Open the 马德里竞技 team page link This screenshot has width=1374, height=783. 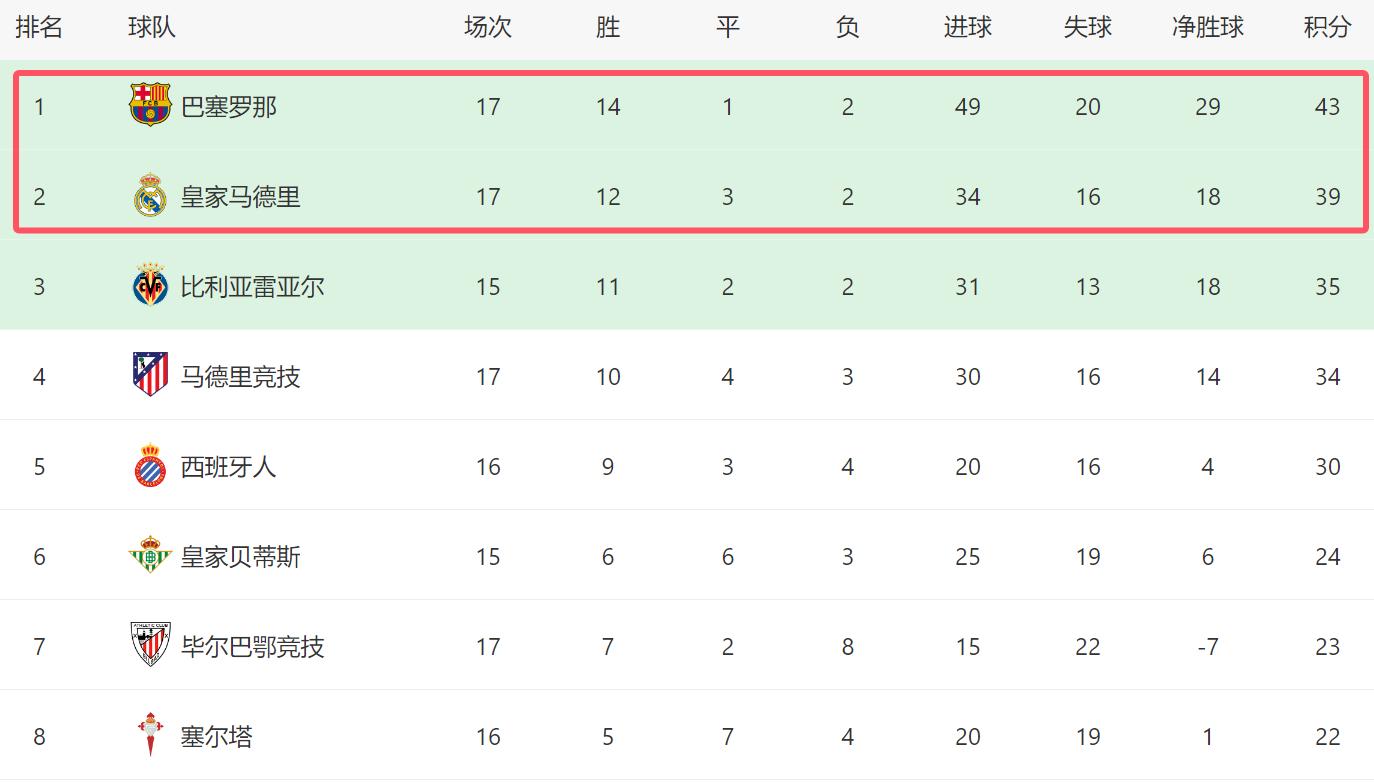point(241,377)
